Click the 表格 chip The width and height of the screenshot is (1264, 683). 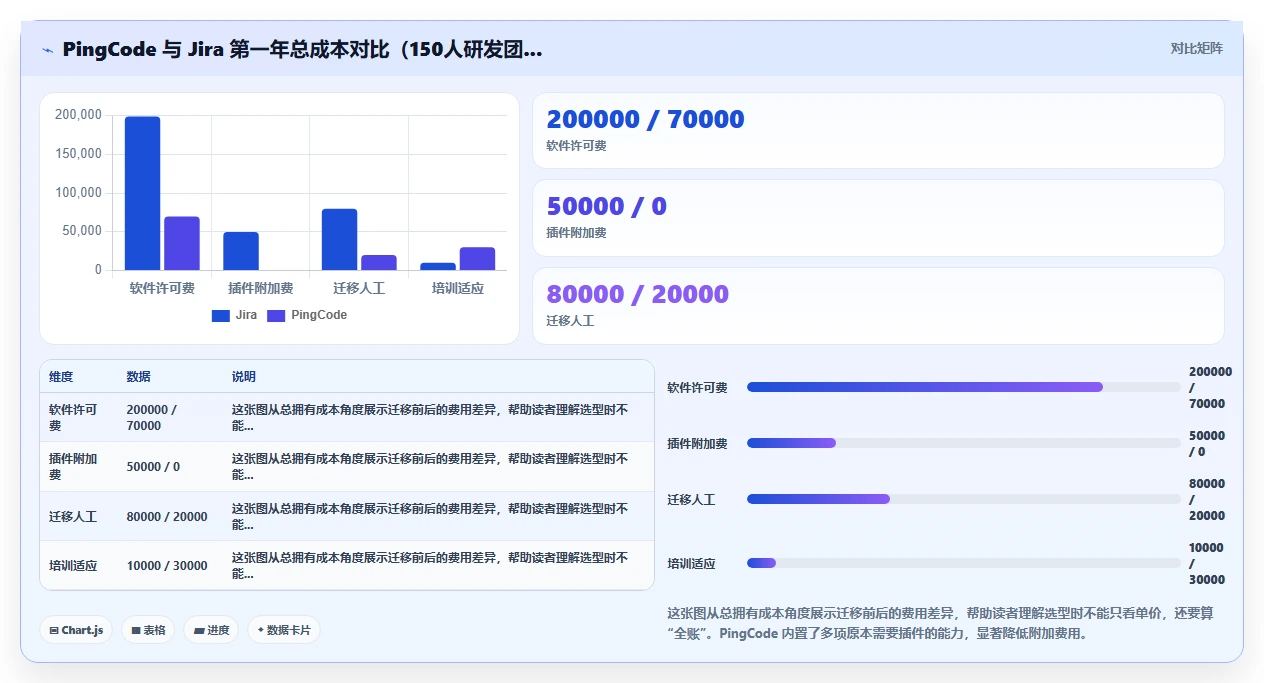click(148, 630)
